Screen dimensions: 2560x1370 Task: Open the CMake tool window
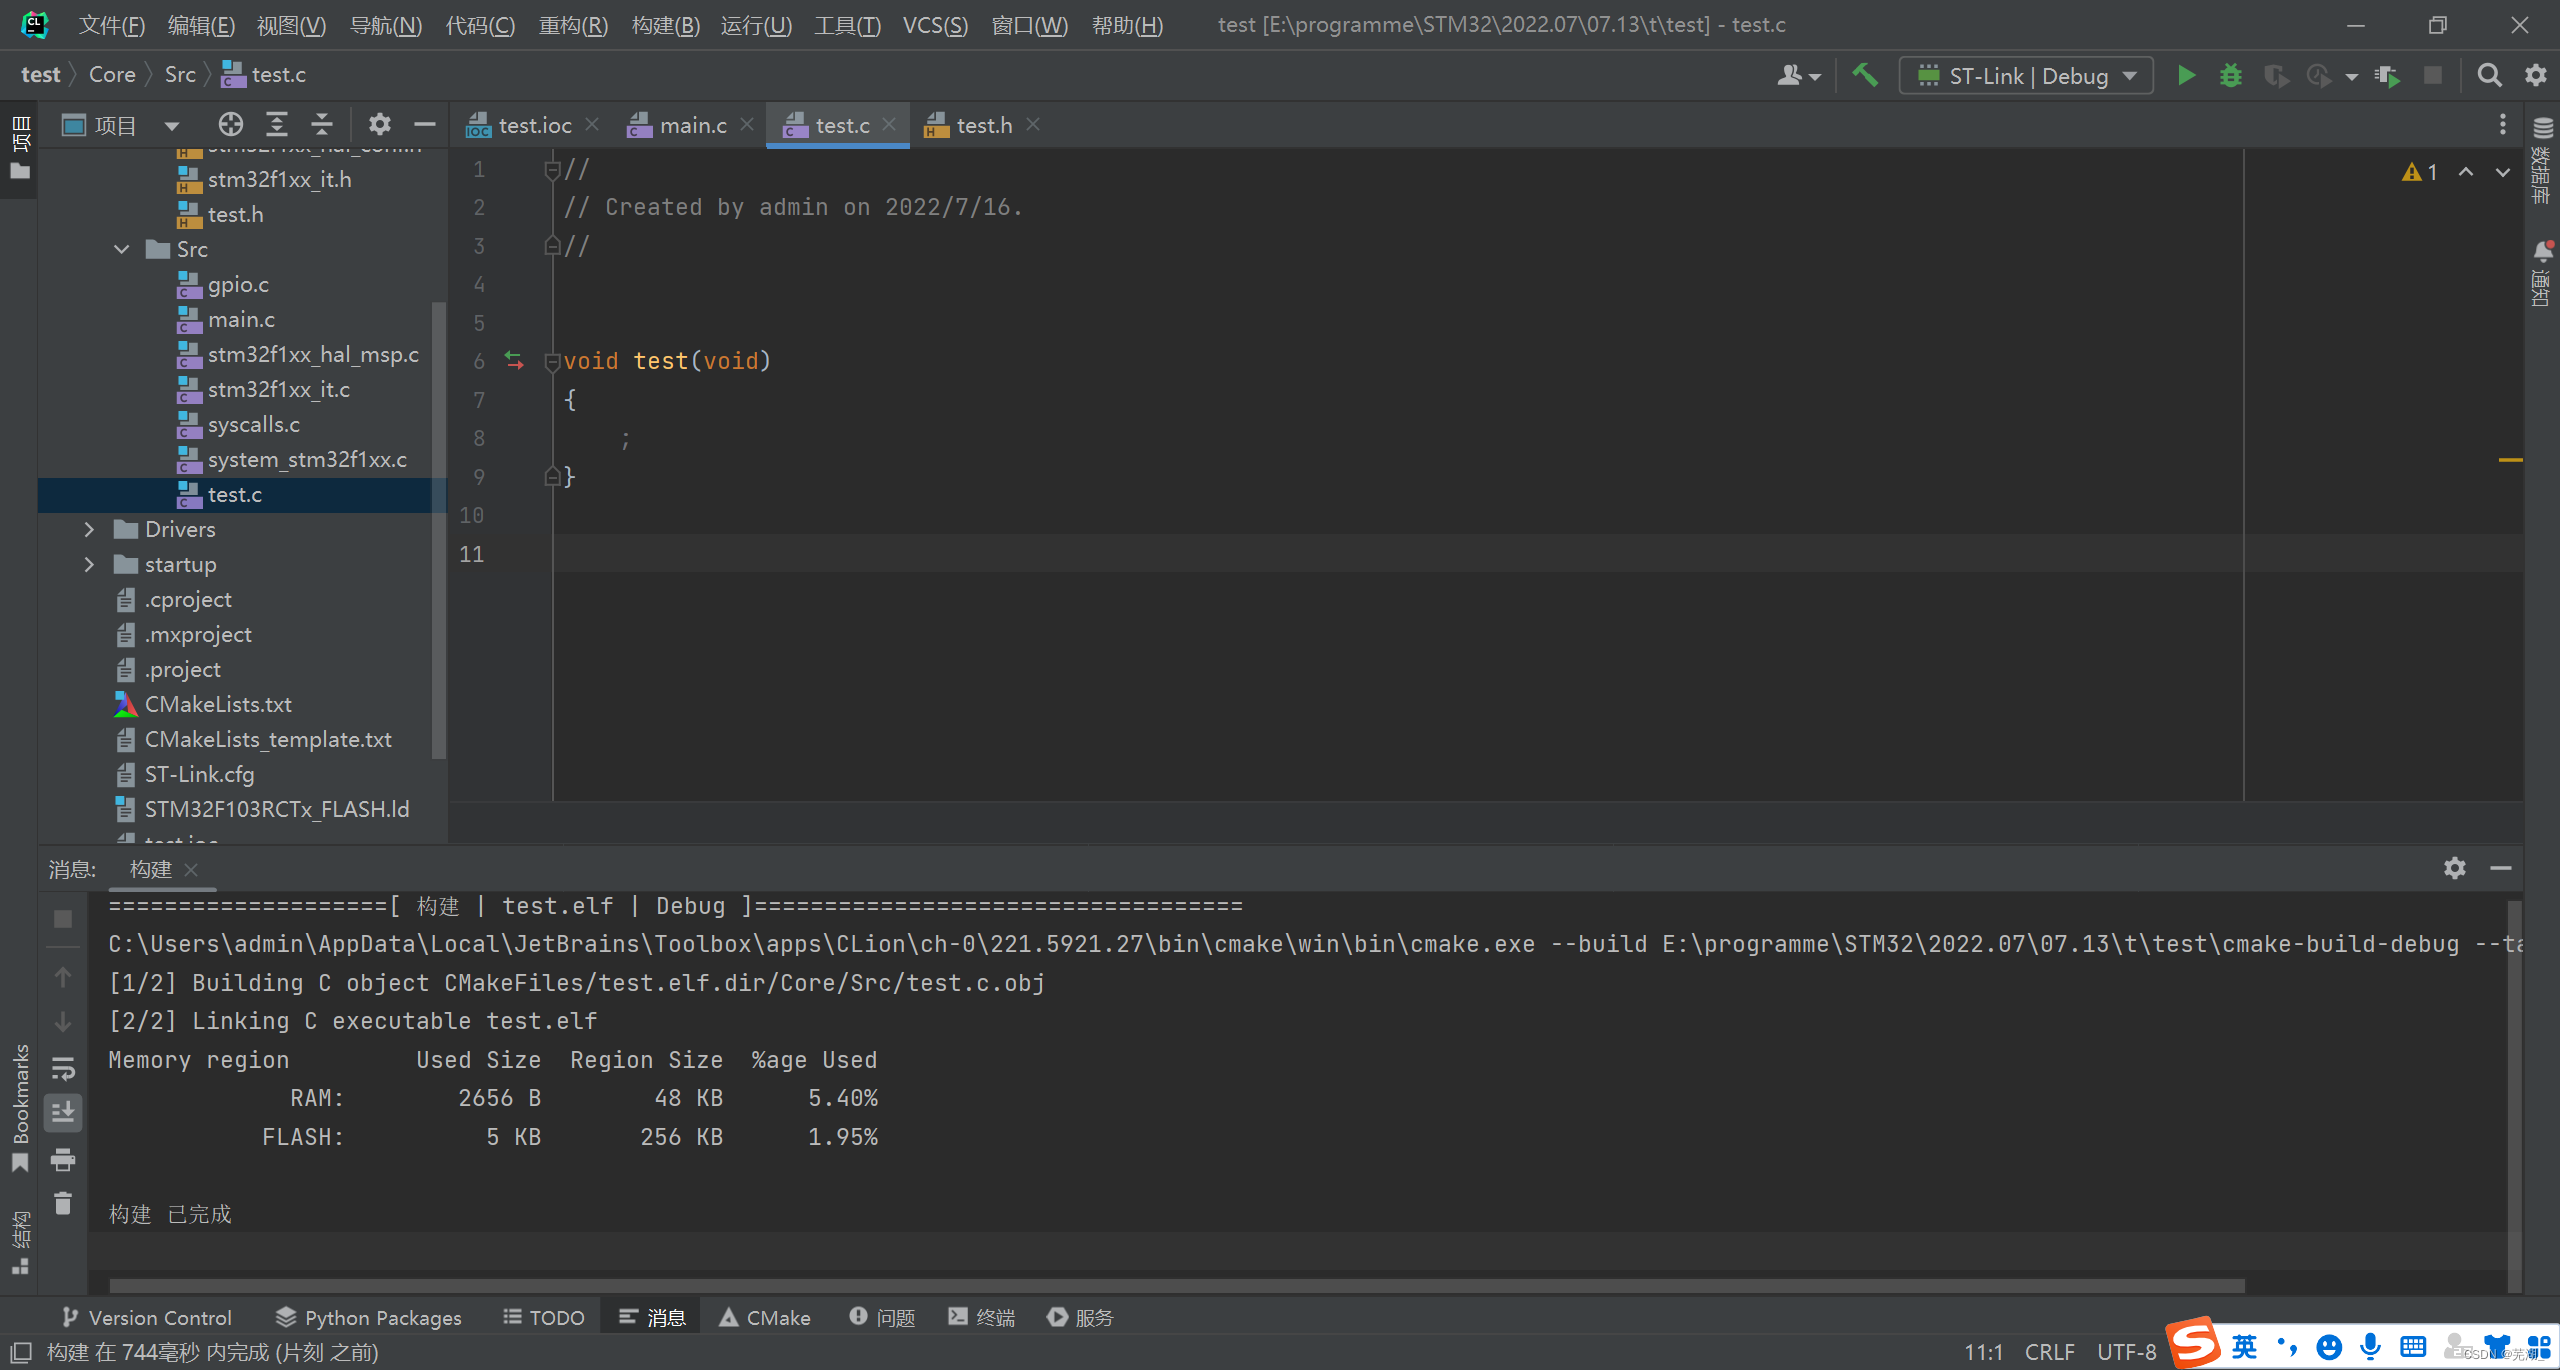click(765, 1317)
